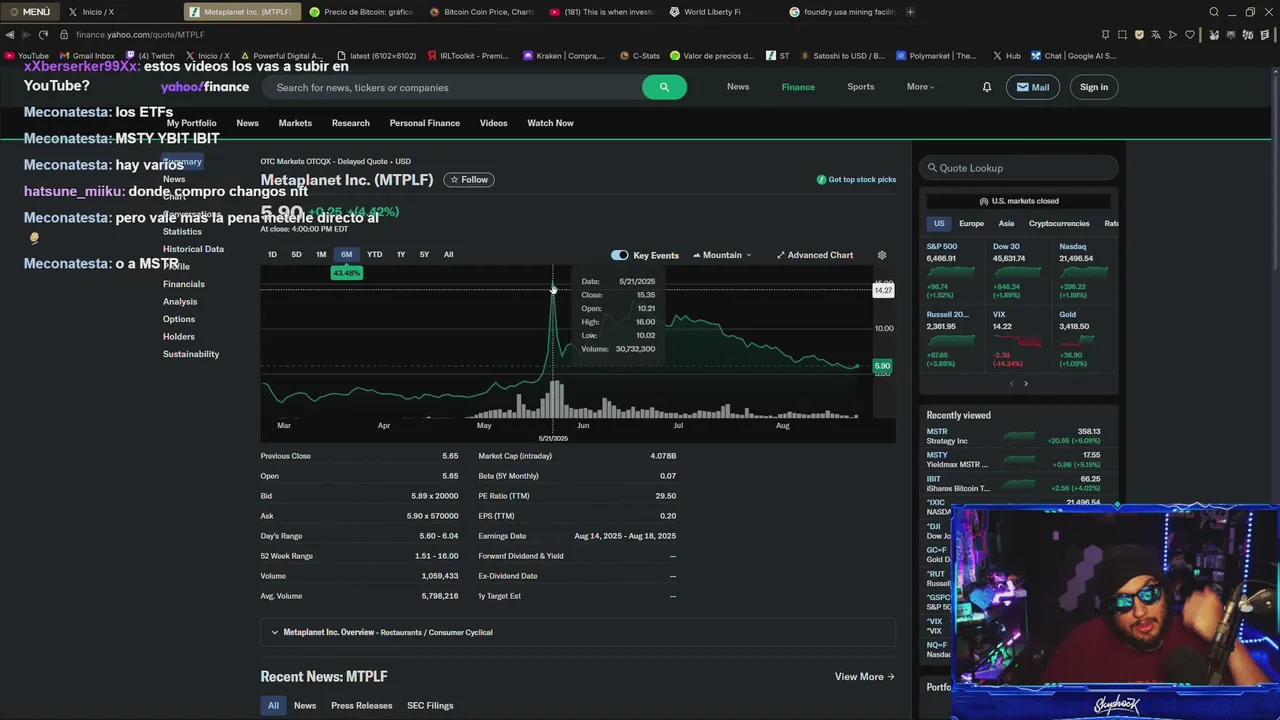Select the 1D chart range

(272, 255)
